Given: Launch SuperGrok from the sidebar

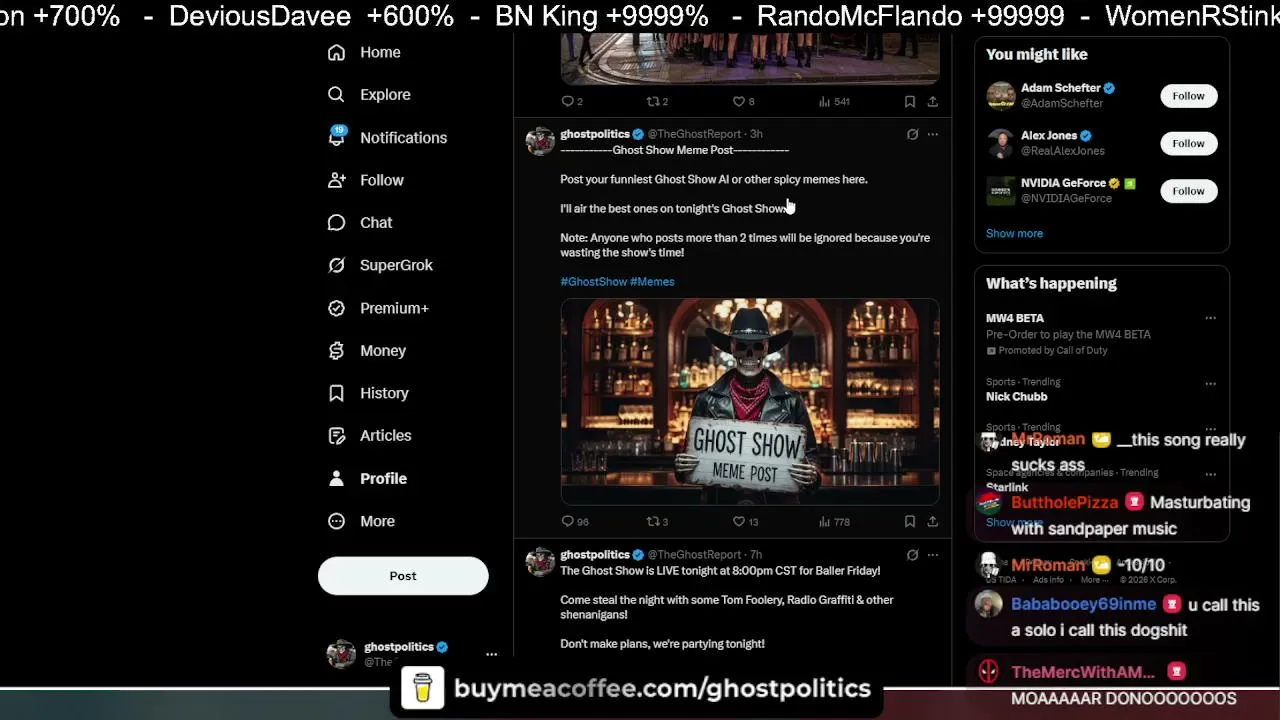Looking at the screenshot, I should click(380, 265).
